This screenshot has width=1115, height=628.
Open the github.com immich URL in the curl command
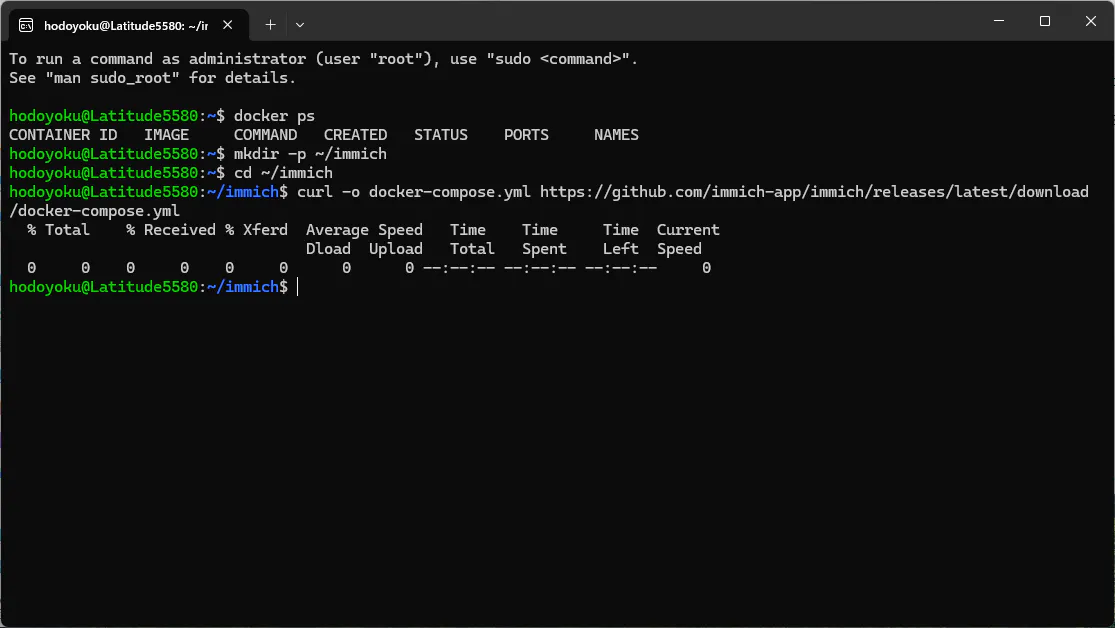(814, 192)
